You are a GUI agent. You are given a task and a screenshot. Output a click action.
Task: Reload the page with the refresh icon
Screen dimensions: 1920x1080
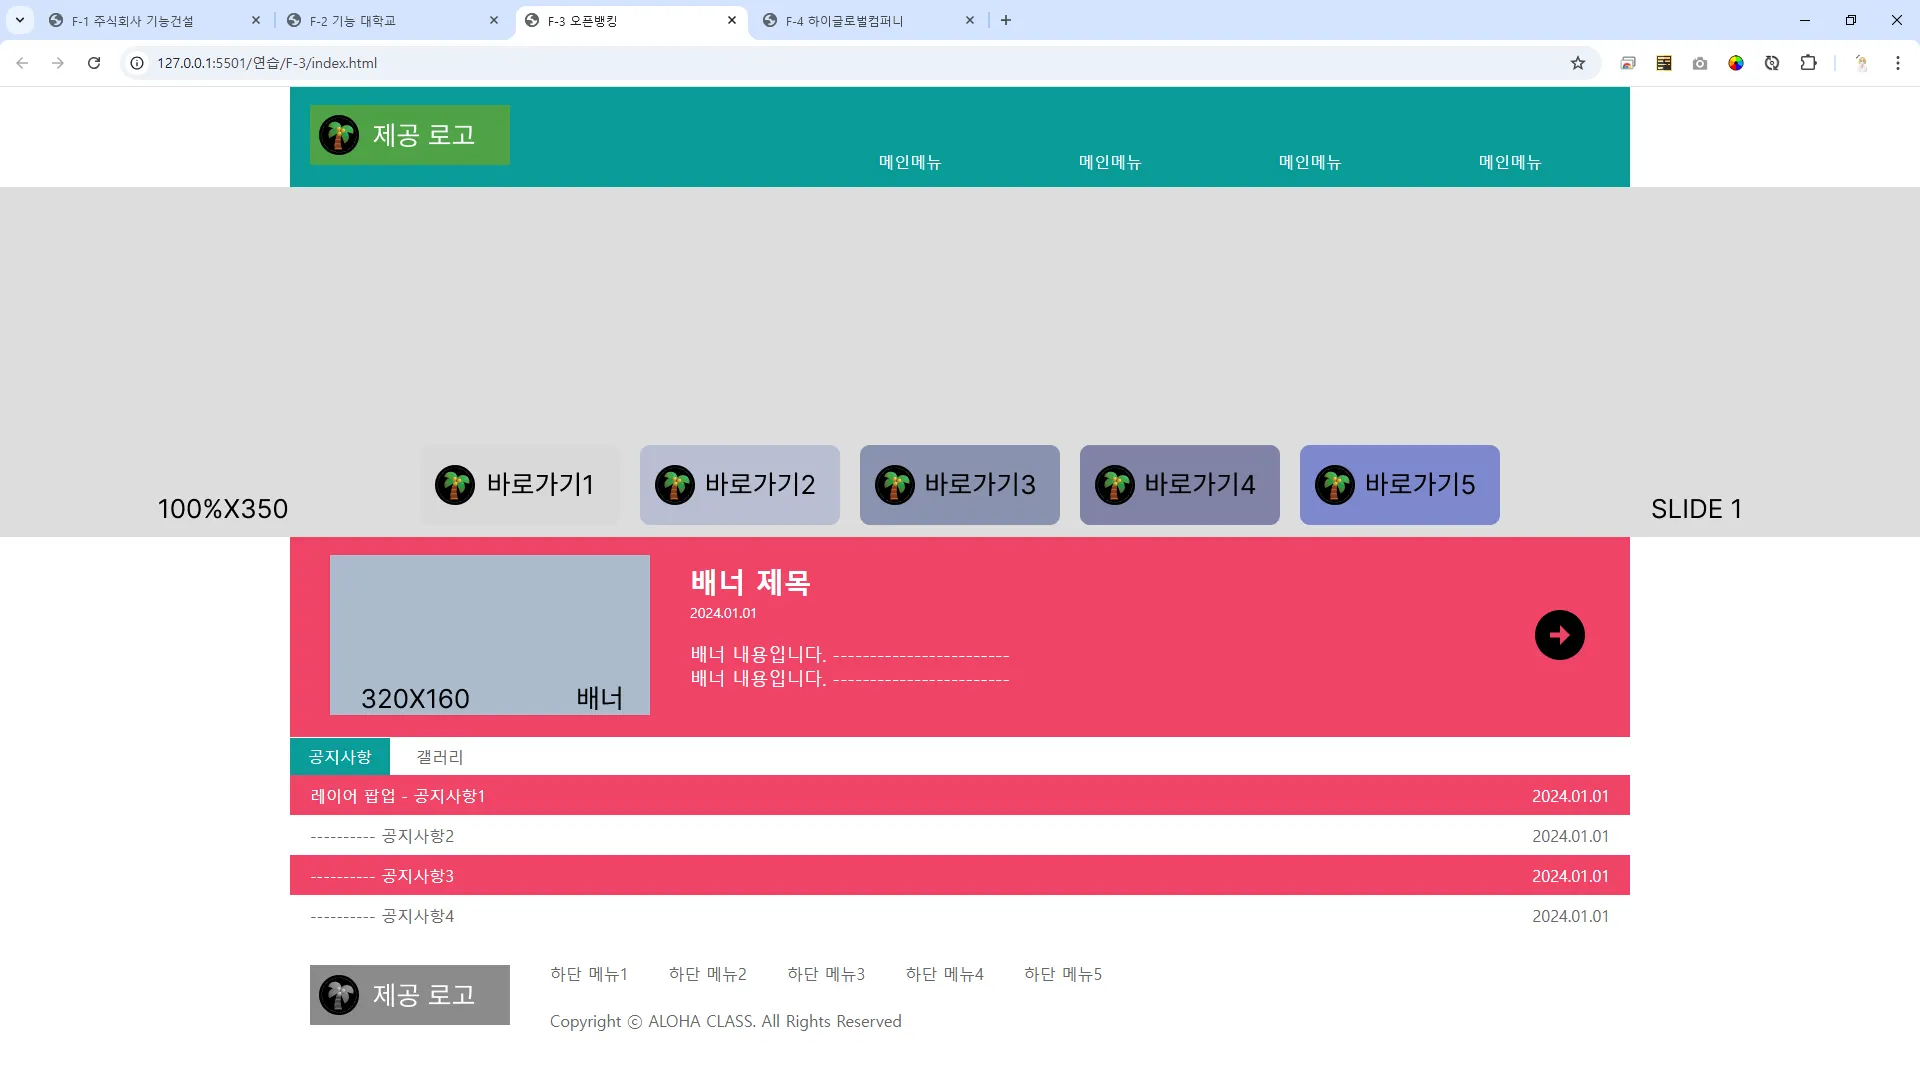(94, 63)
